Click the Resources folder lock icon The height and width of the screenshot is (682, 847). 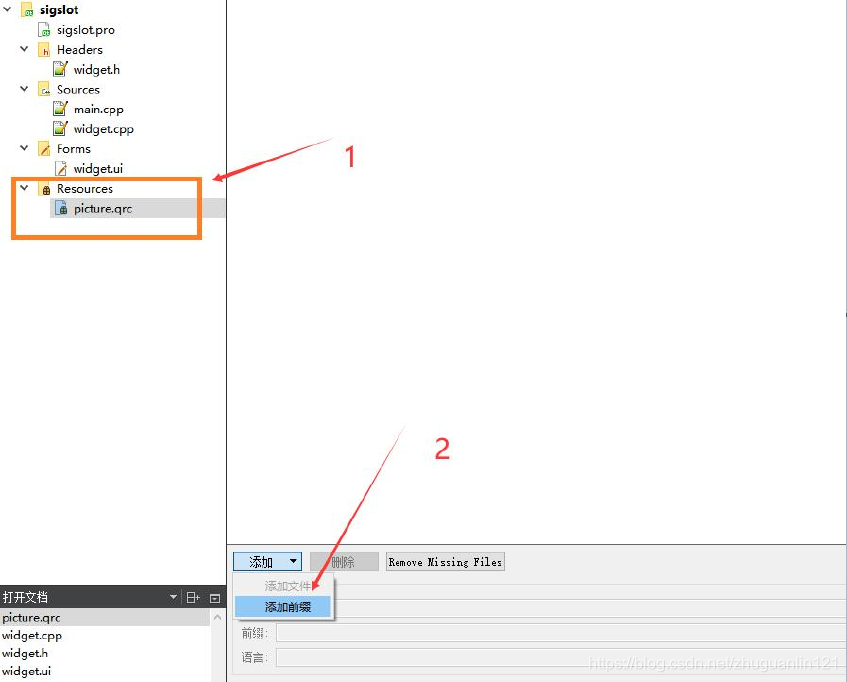coord(45,188)
